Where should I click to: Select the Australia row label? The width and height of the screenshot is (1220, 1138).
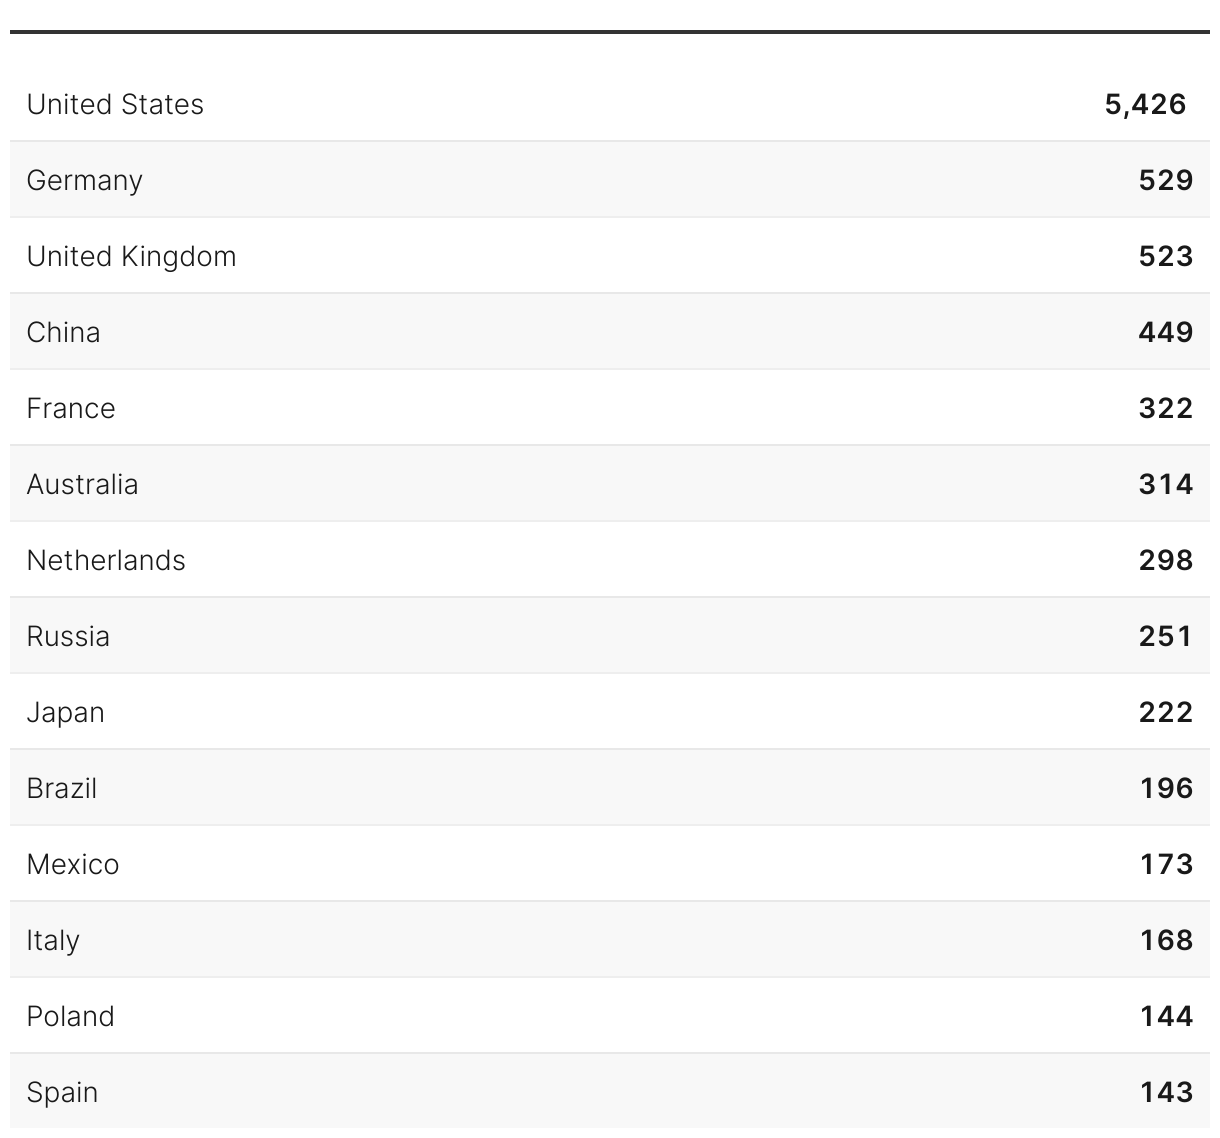(82, 484)
